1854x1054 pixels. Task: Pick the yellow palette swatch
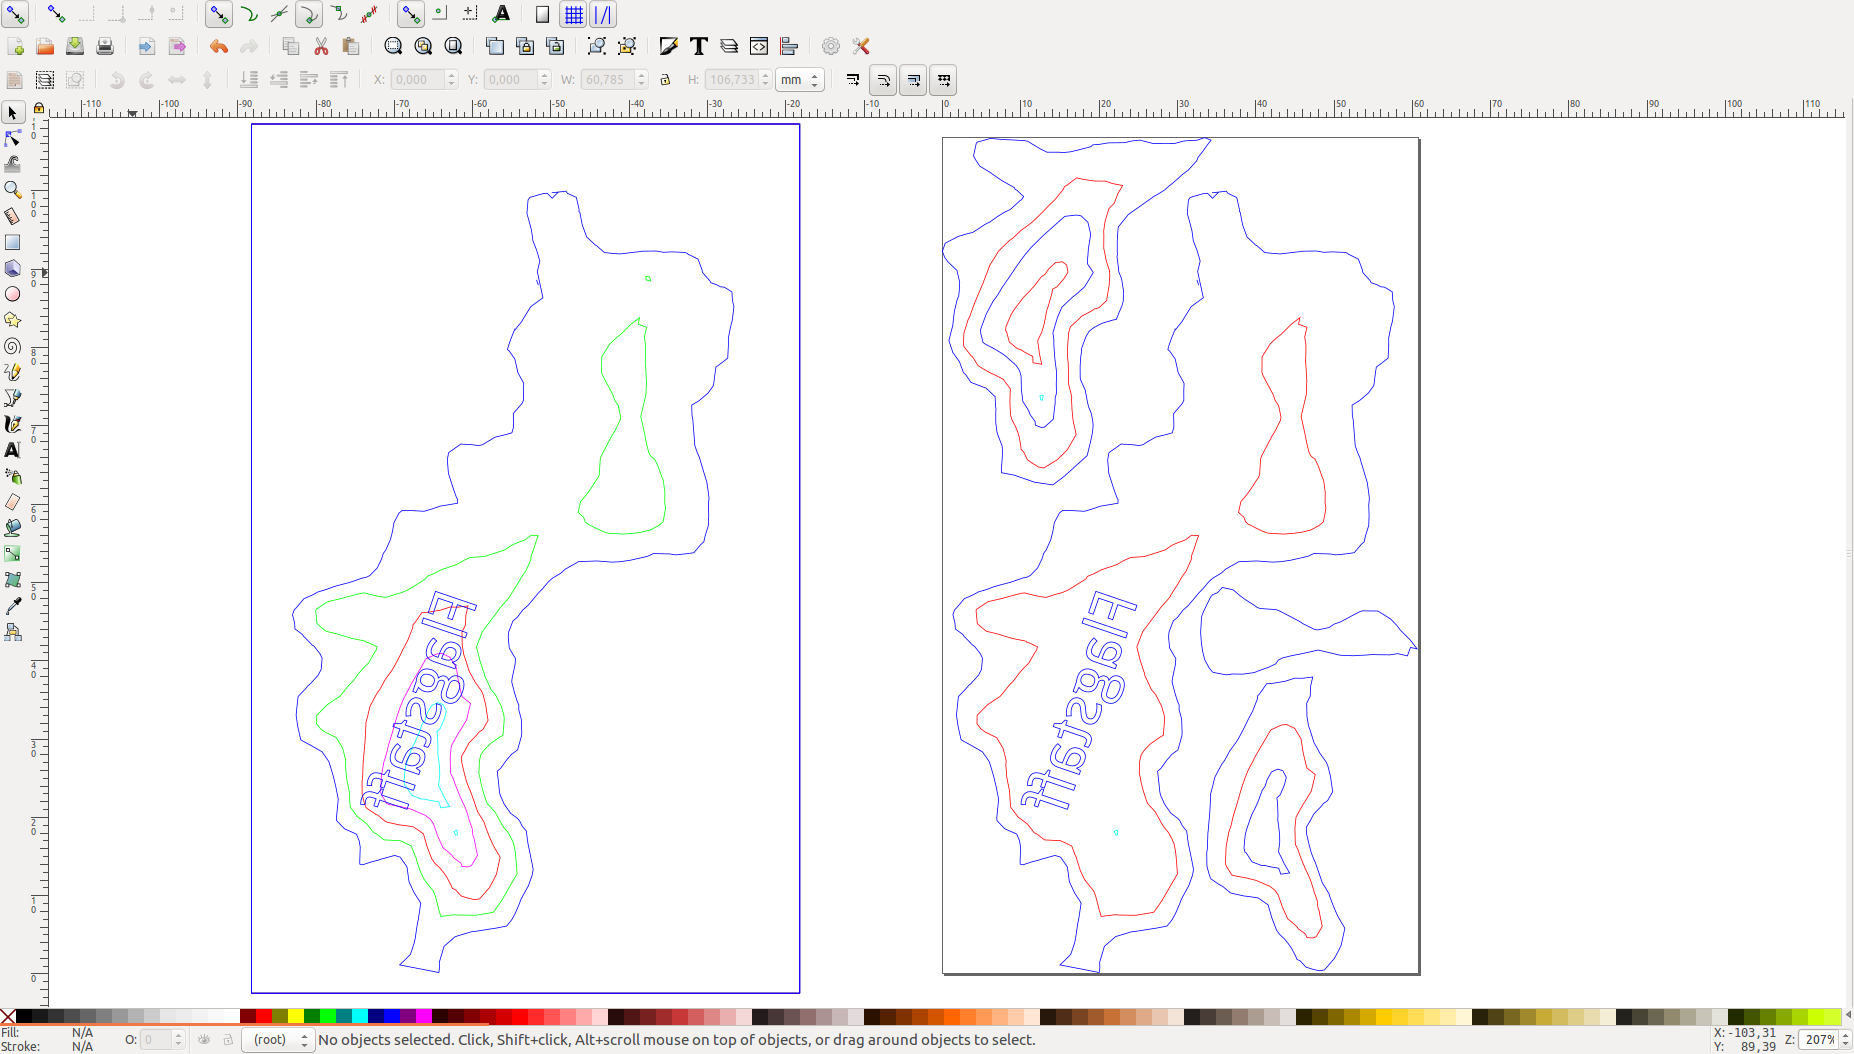pos(296,1016)
